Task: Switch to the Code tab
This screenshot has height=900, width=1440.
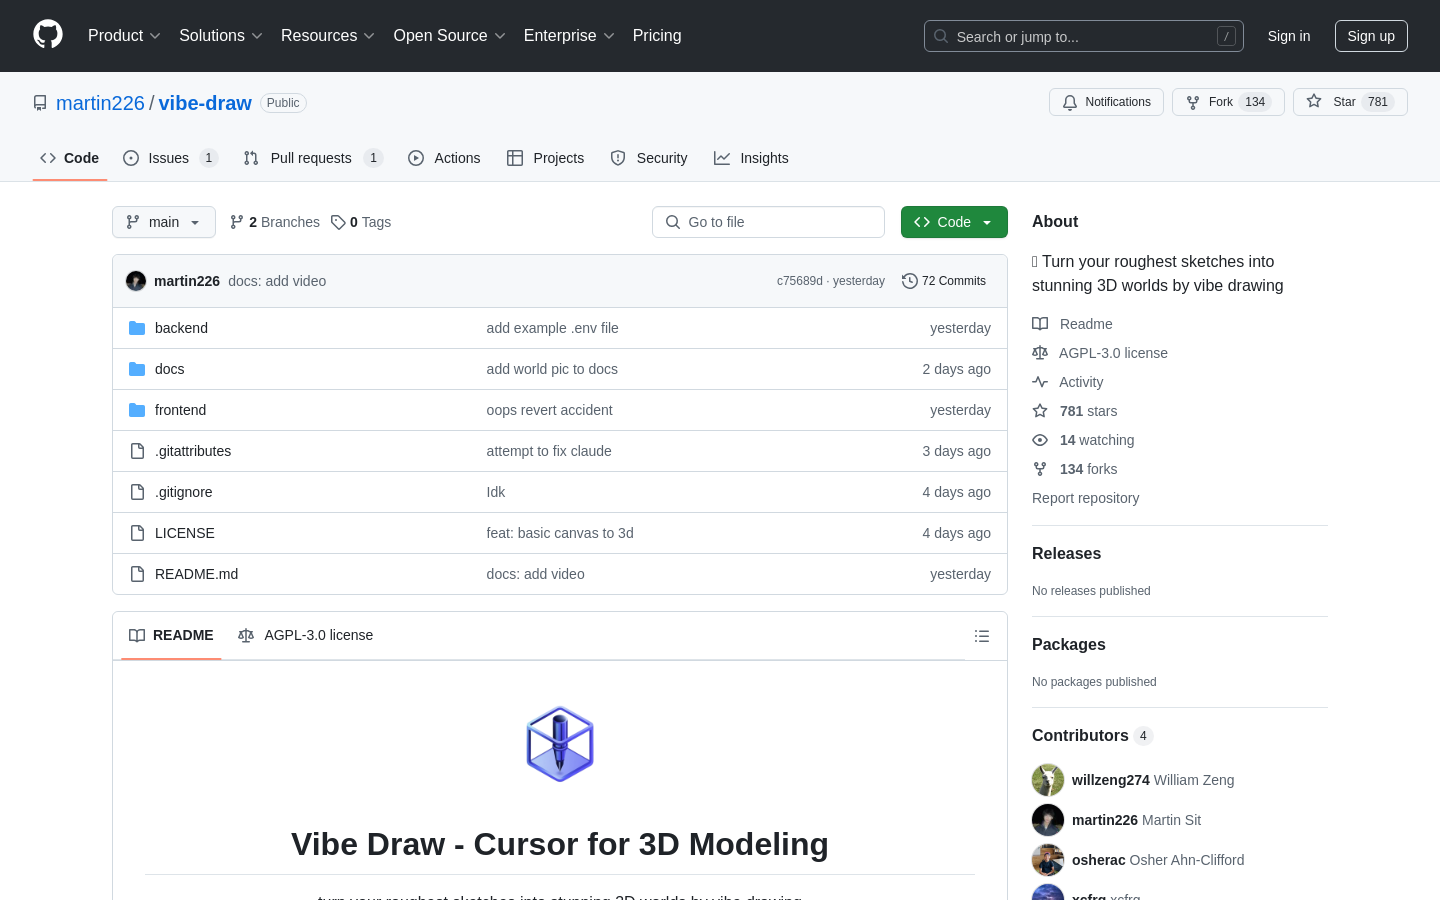Action: [x=70, y=158]
